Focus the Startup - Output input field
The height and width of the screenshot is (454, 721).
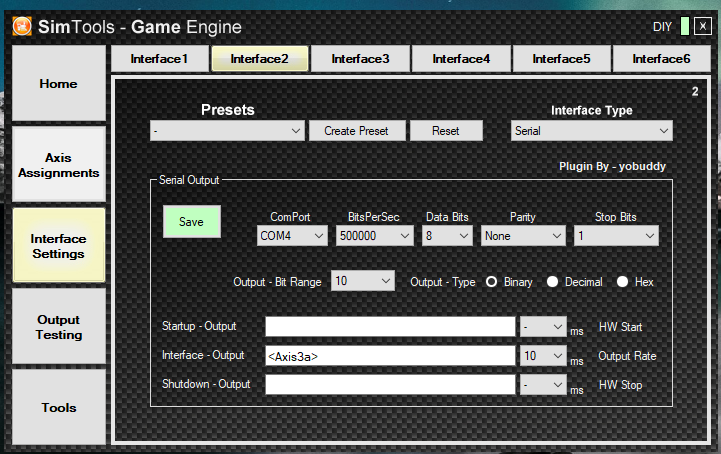pyautogui.click(x=388, y=327)
